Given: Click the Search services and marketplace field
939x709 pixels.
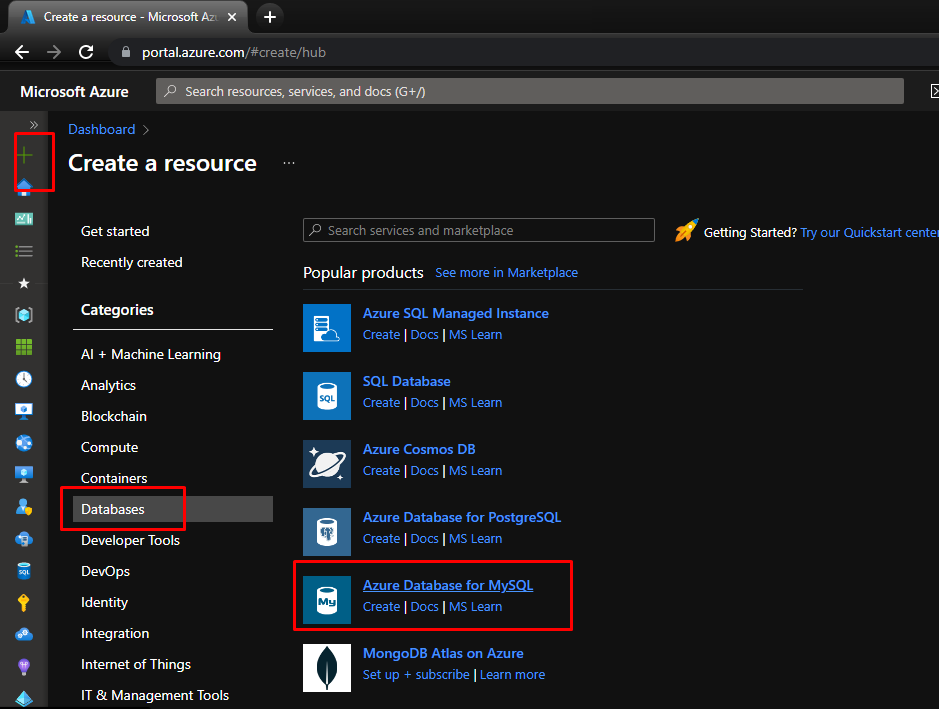Looking at the screenshot, I should 479,230.
